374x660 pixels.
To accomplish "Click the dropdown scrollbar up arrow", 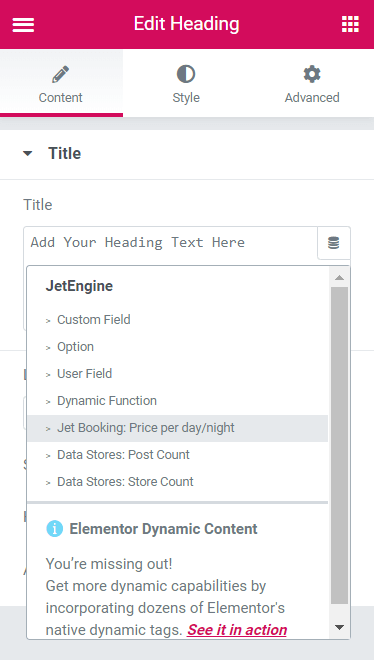I will coord(340,278).
